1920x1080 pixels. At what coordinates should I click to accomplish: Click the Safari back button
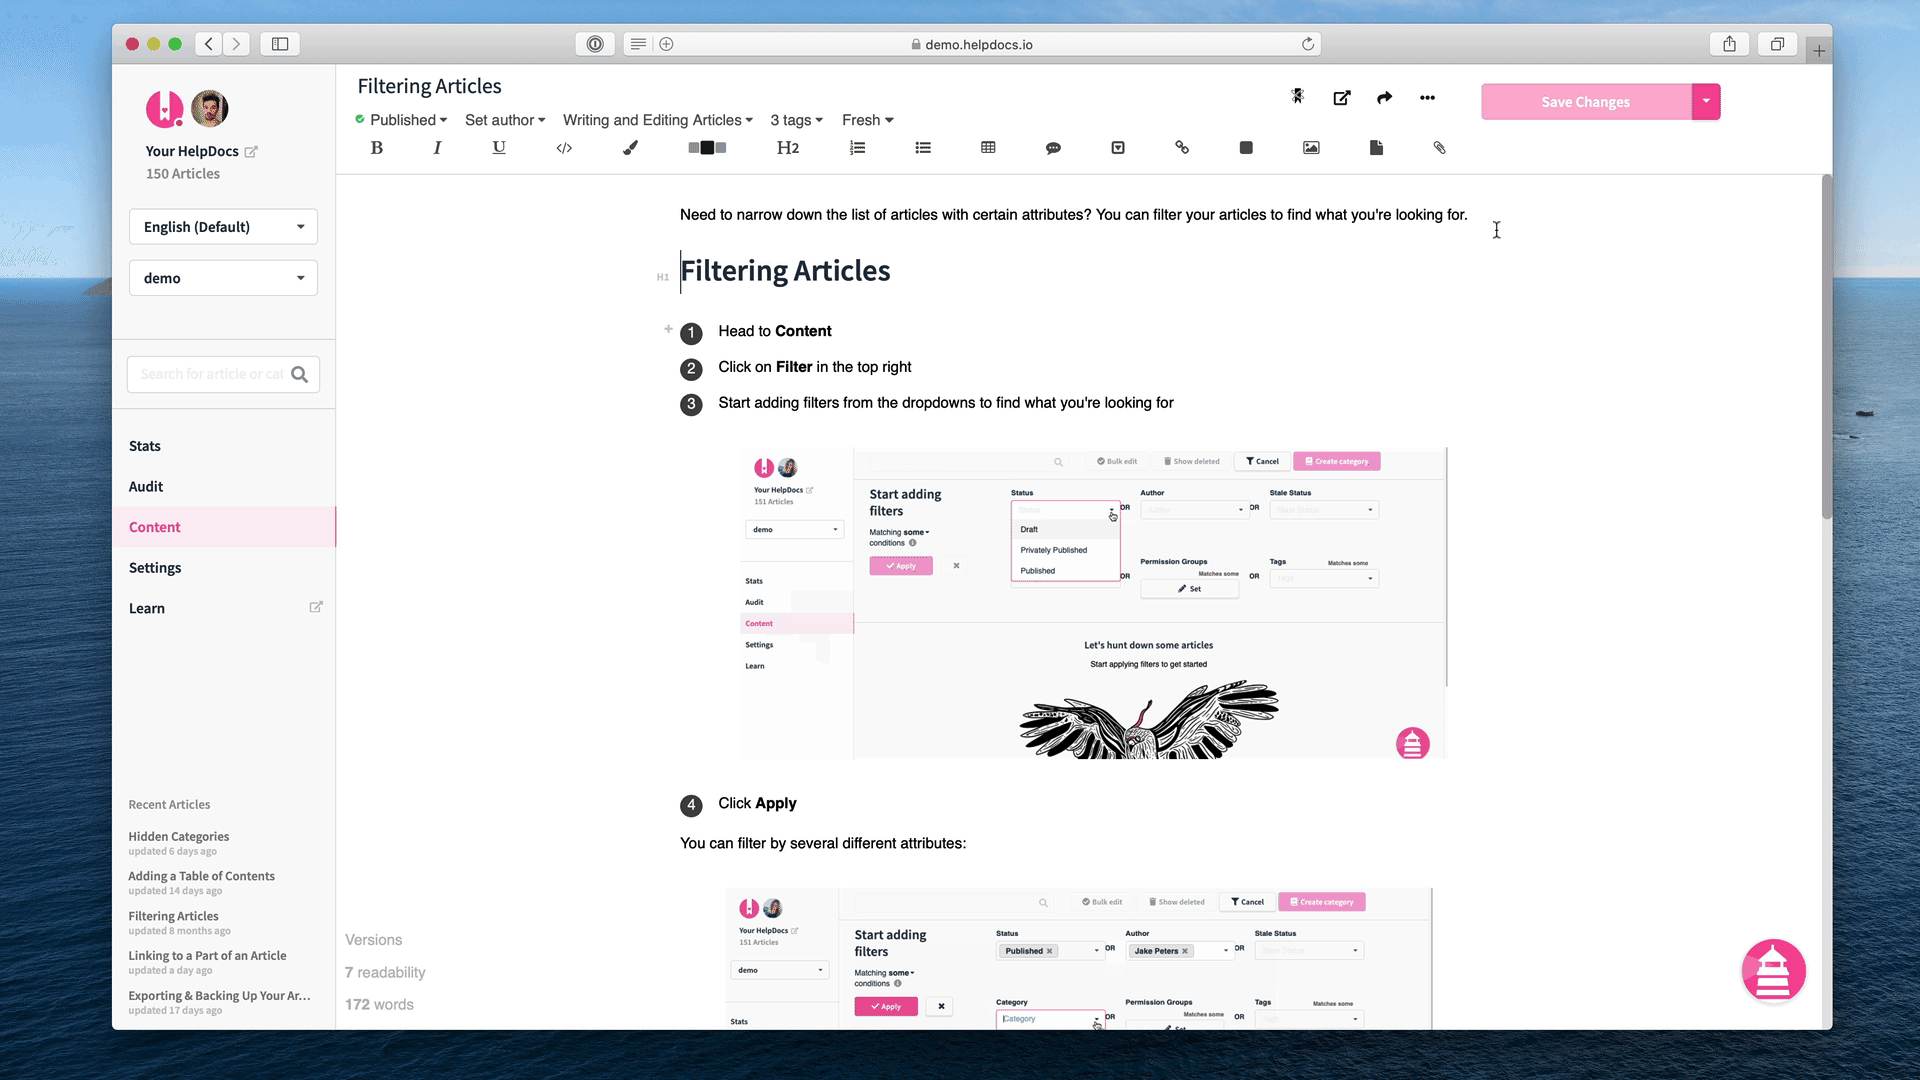[x=209, y=44]
